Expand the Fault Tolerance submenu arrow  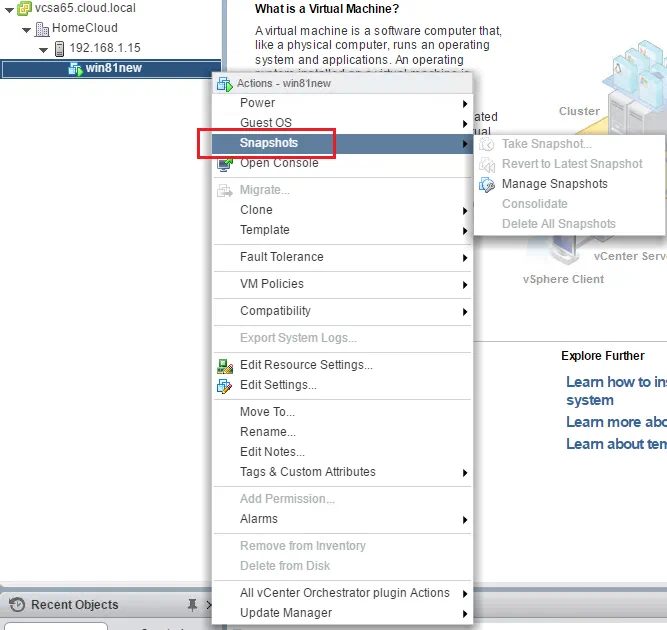click(465, 258)
